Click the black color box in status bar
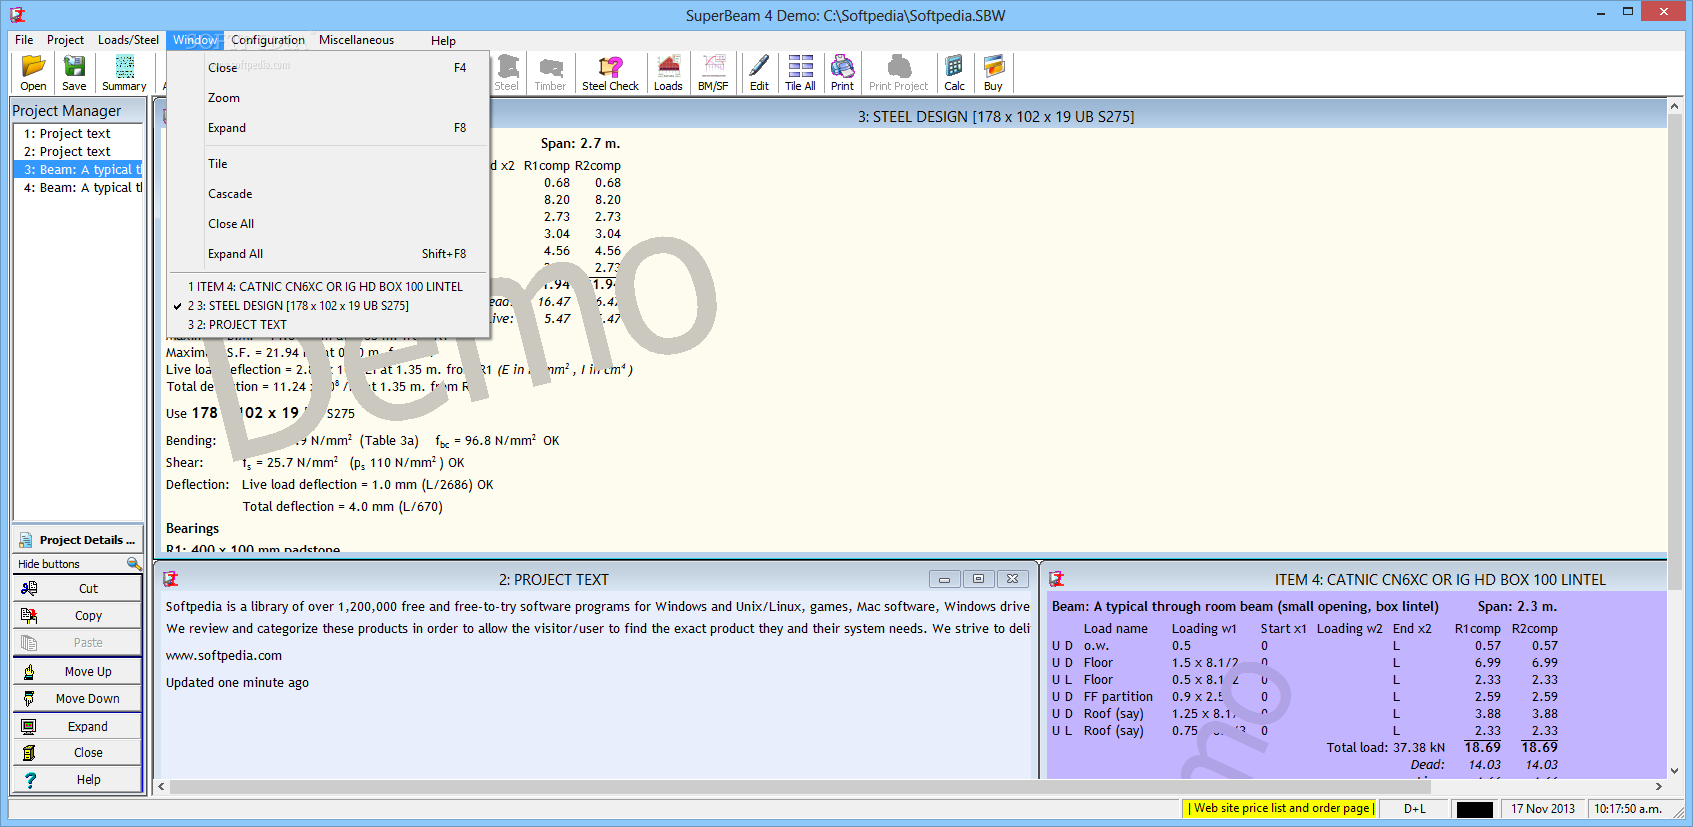 coord(1474,809)
